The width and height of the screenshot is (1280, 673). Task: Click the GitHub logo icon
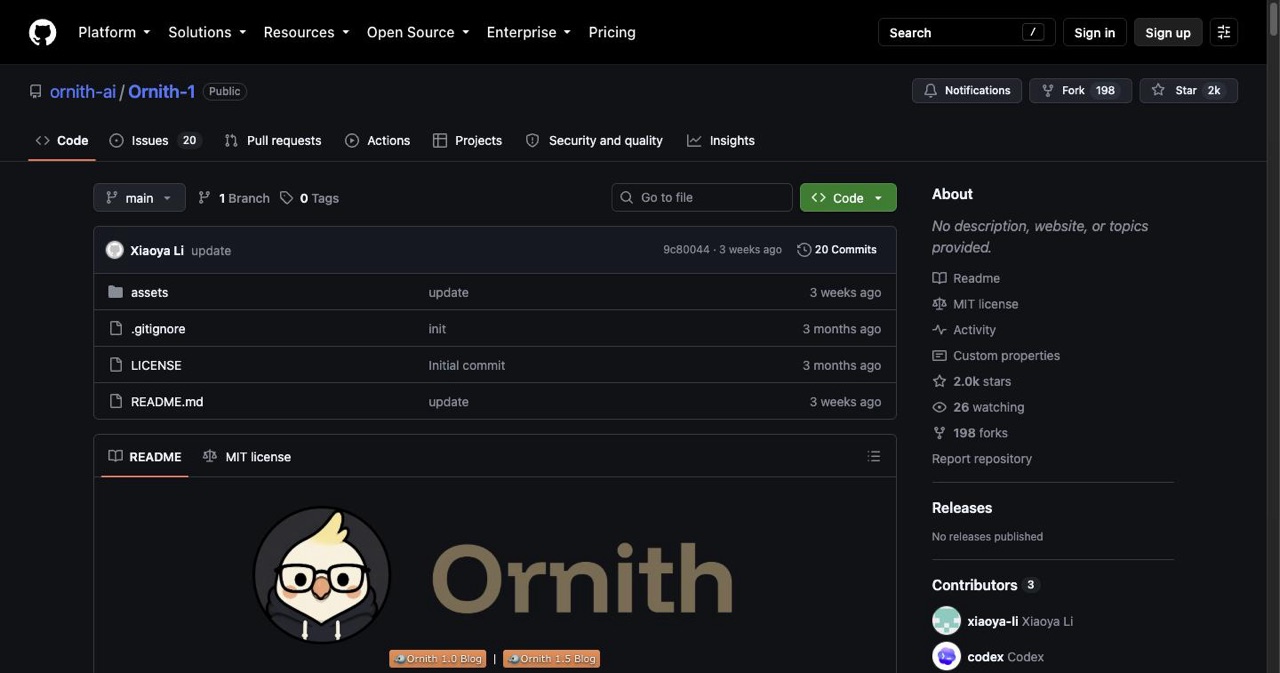point(42,32)
